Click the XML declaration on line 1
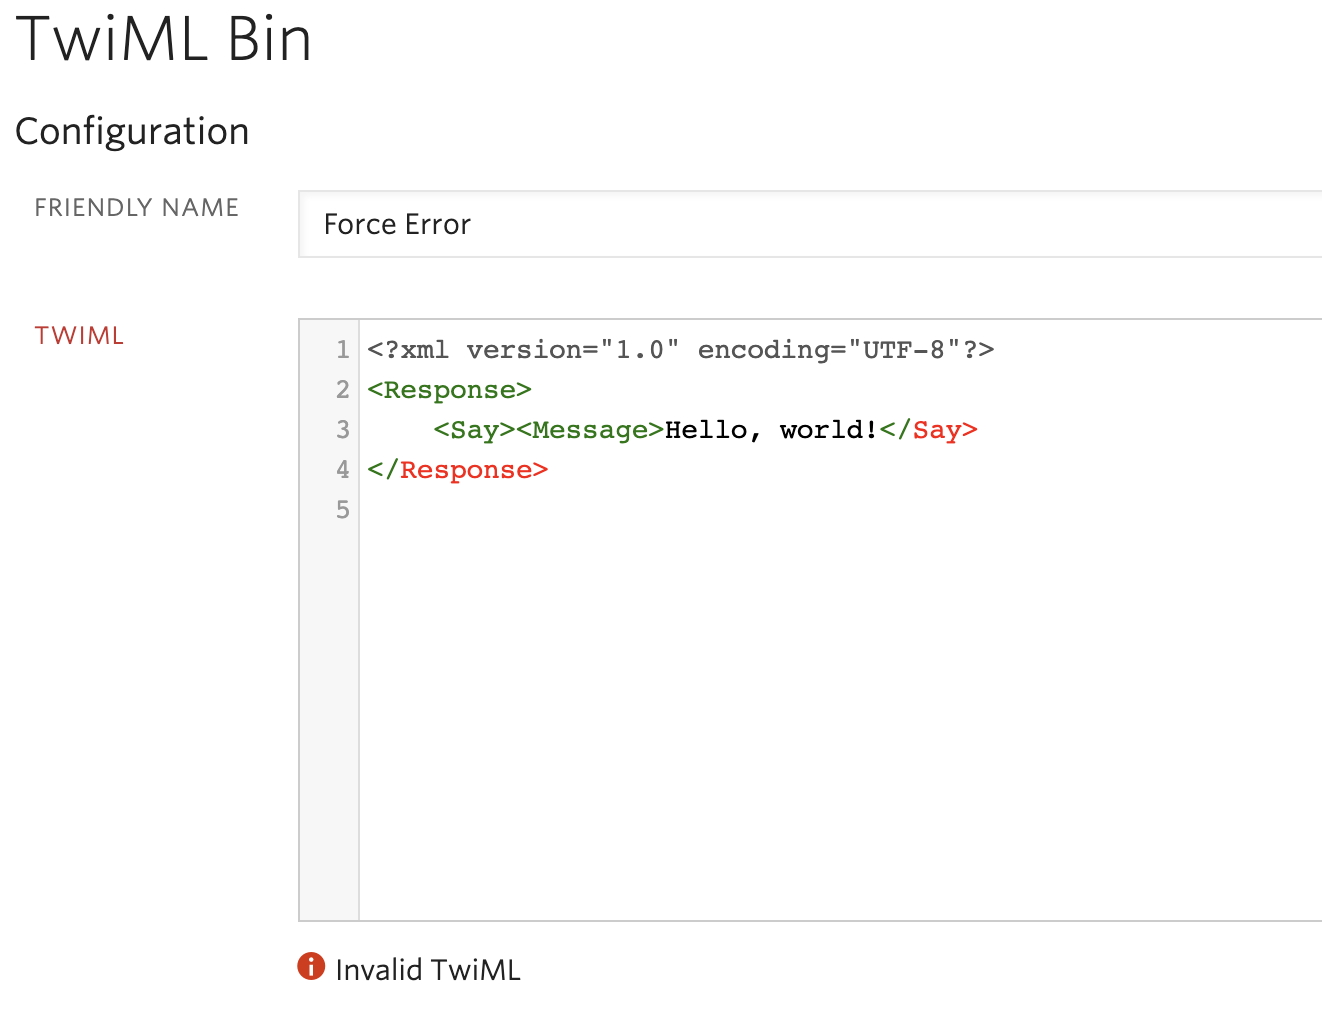This screenshot has width=1322, height=1034. (x=680, y=350)
